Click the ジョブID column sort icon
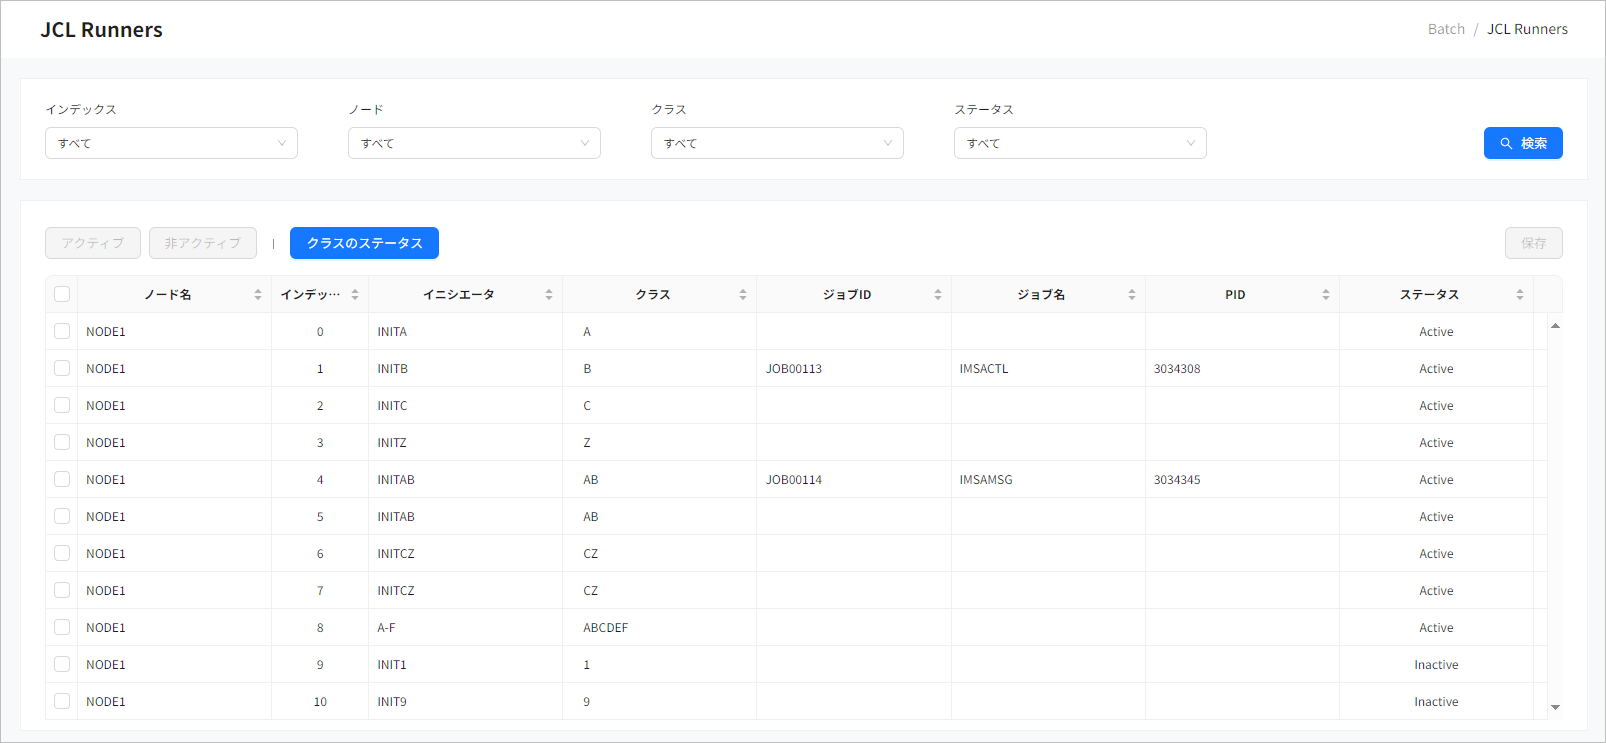 click(x=938, y=295)
